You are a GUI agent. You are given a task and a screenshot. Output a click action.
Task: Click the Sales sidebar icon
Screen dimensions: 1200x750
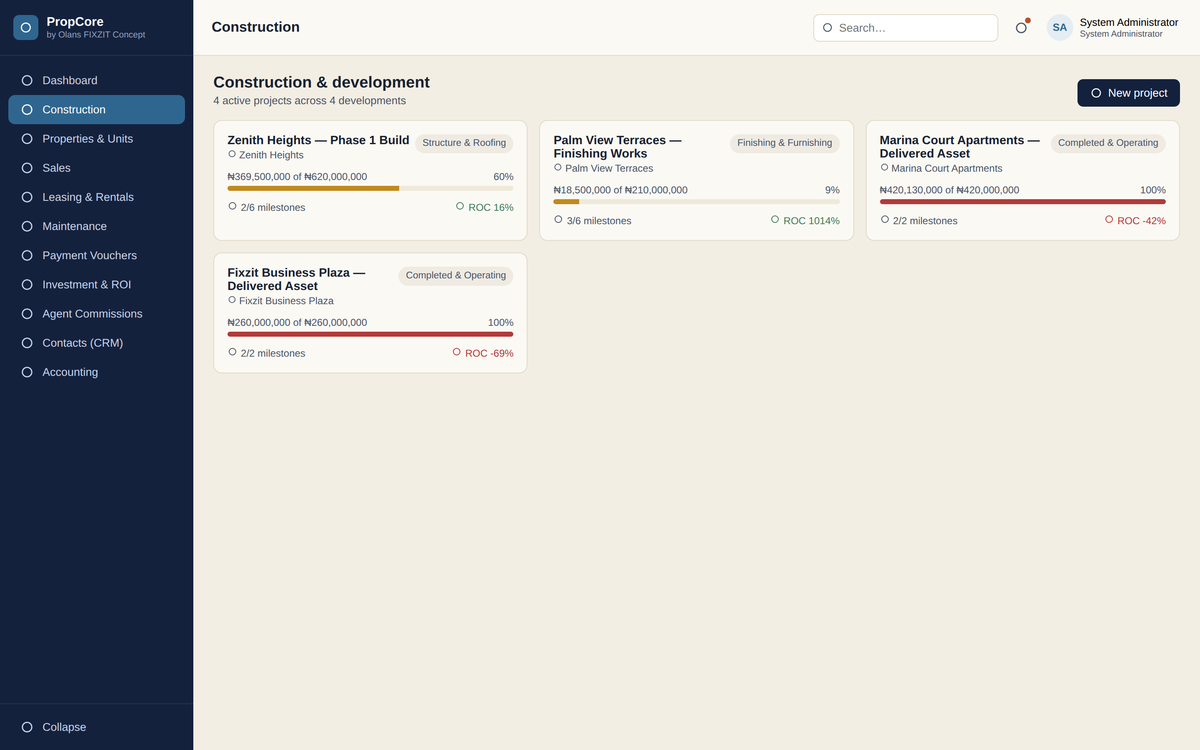[27, 168]
